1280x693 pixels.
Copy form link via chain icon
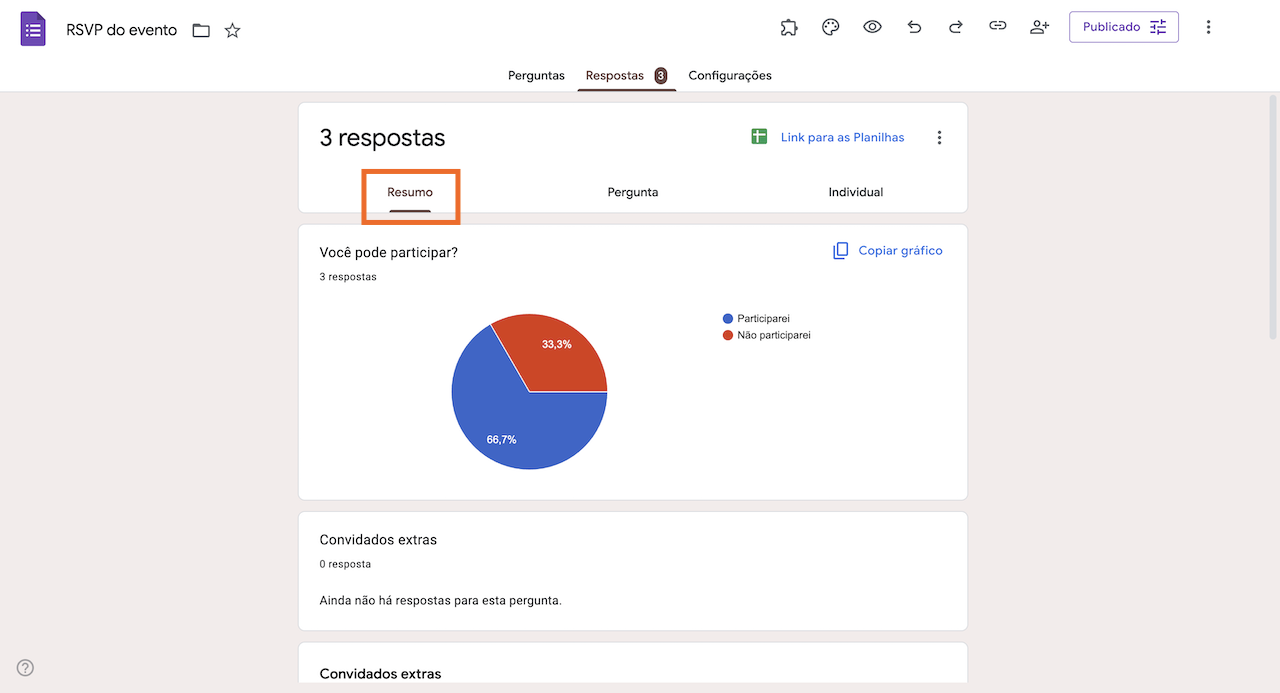coord(997,27)
